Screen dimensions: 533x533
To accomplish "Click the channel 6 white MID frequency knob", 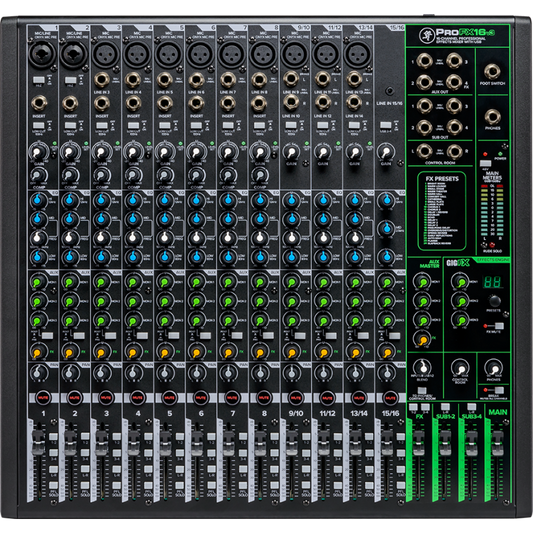I will (196, 238).
